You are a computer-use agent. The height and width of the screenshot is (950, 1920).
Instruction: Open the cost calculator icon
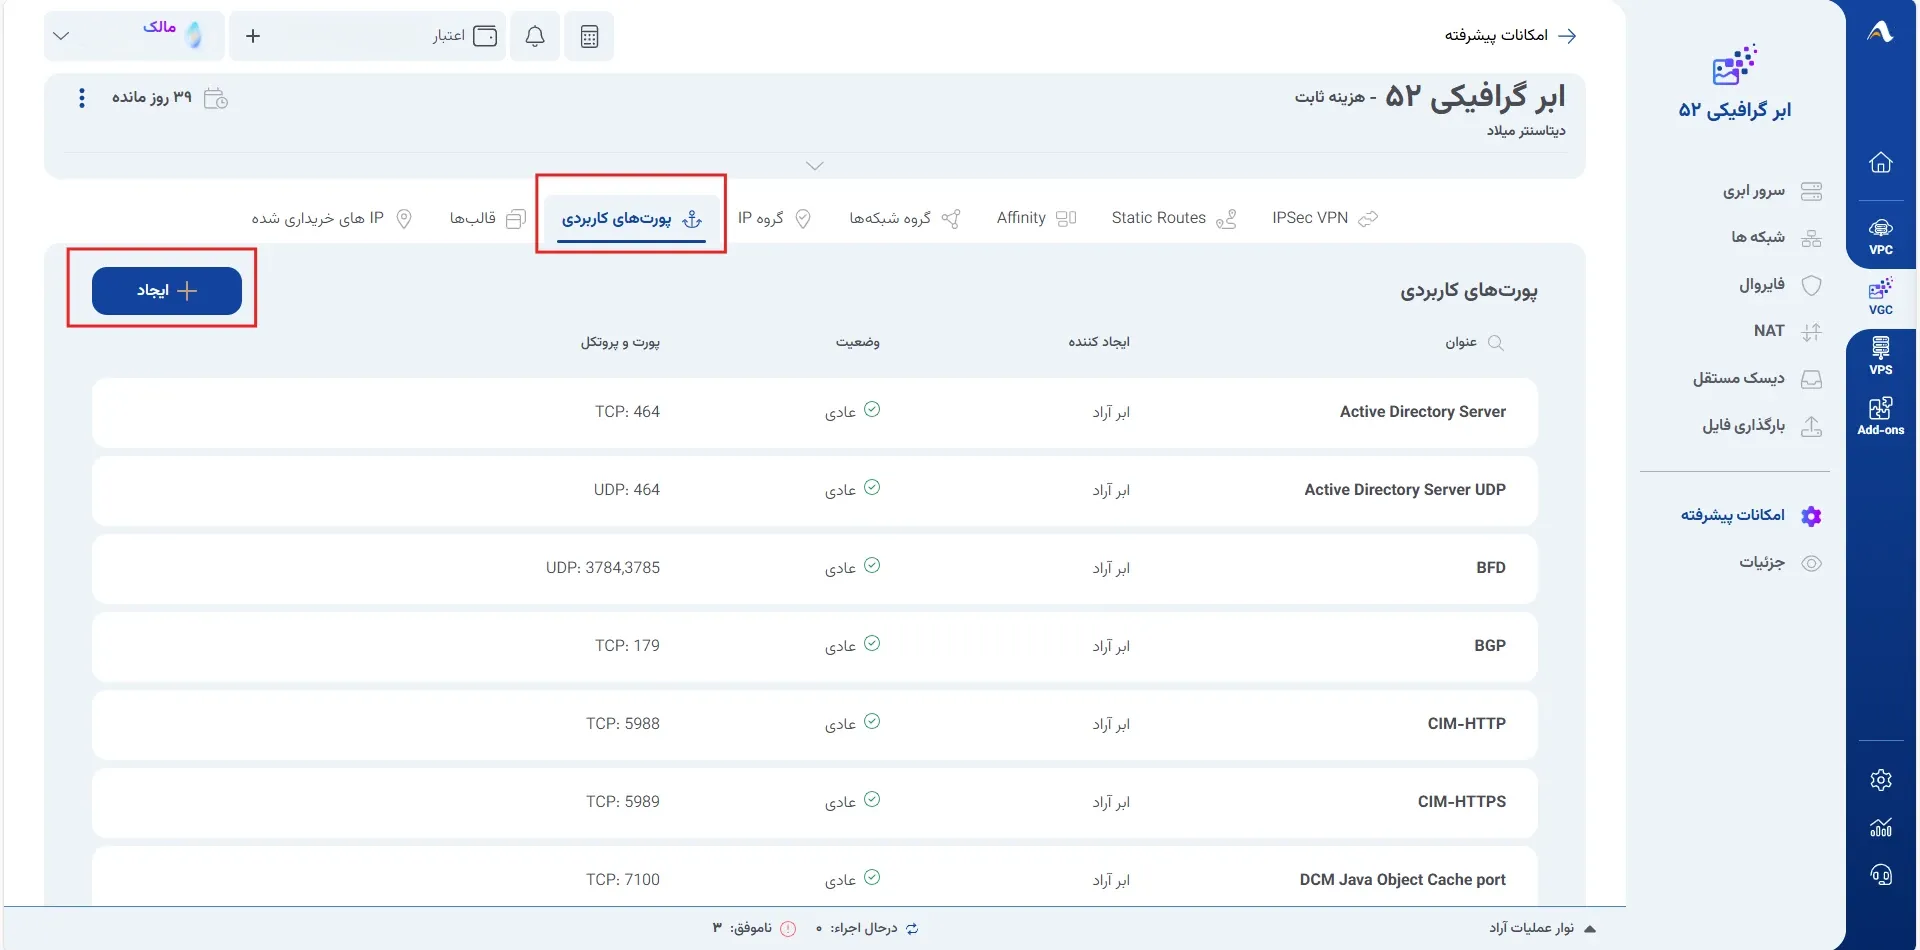pos(589,36)
